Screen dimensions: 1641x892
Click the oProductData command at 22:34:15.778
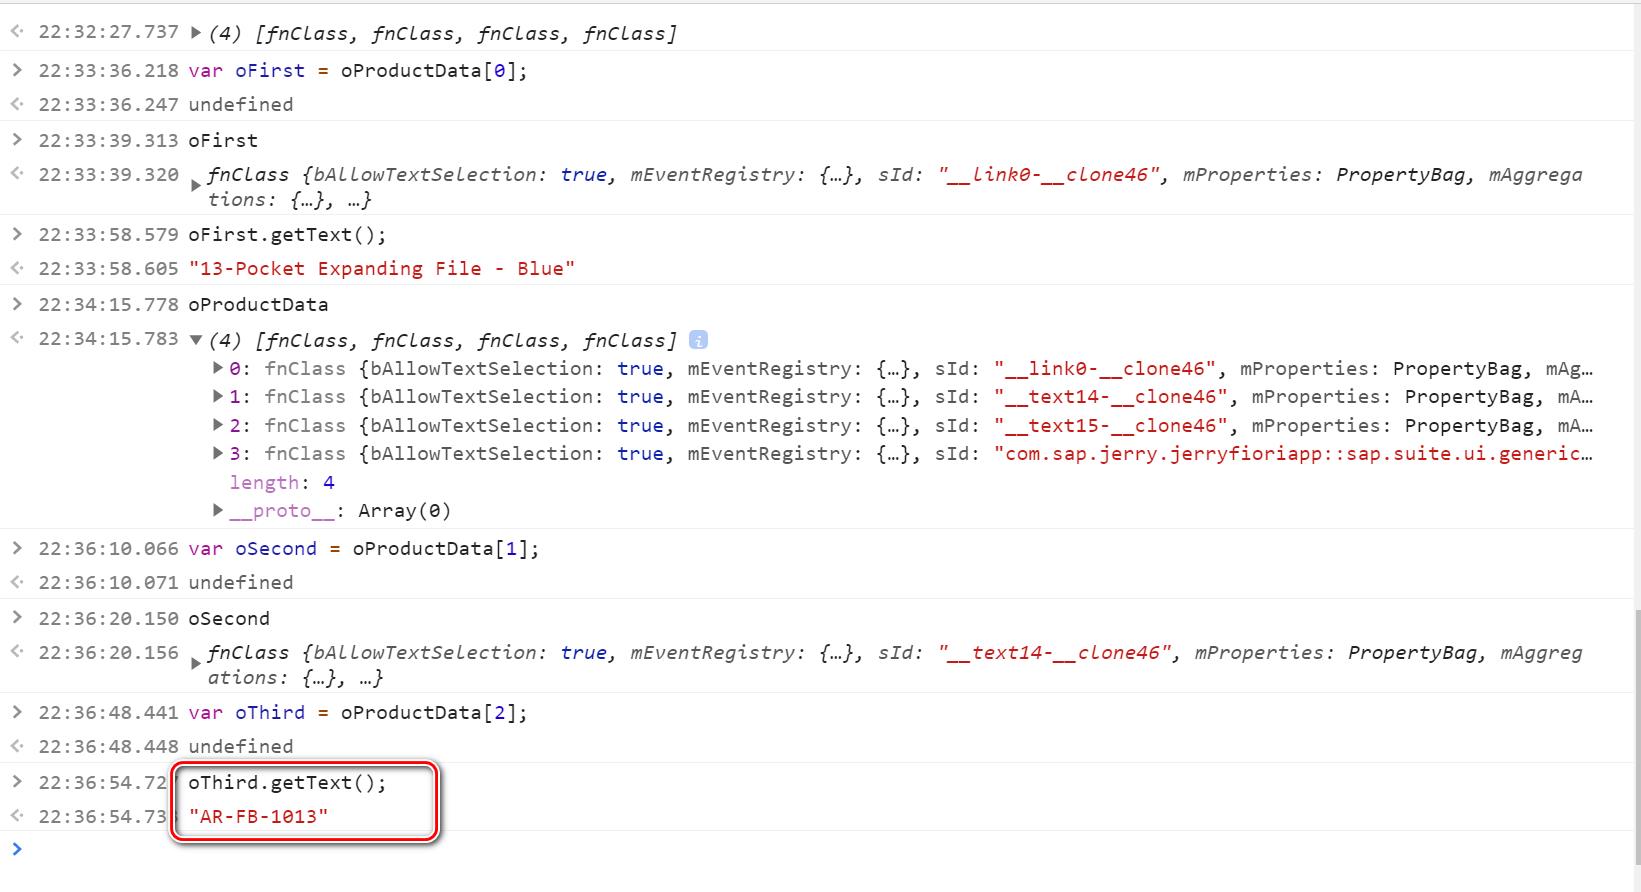pyautogui.click(x=258, y=304)
